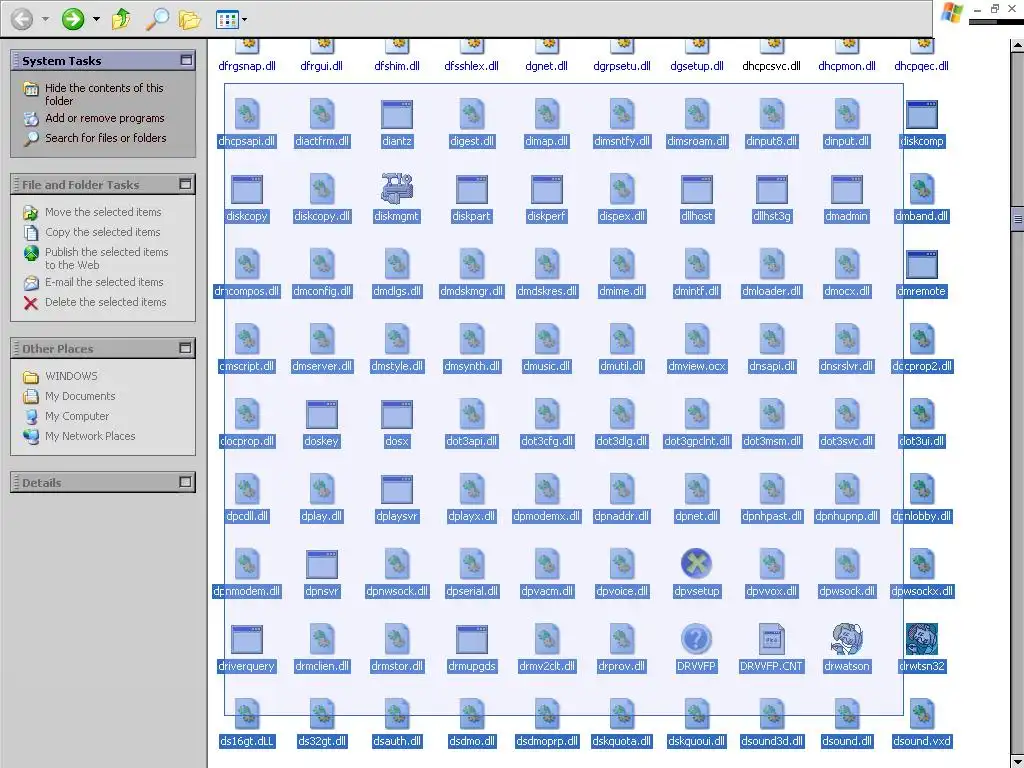Image resolution: width=1024 pixels, height=768 pixels.
Task: Click Hide the contents of this folder
Action: click(x=104, y=94)
